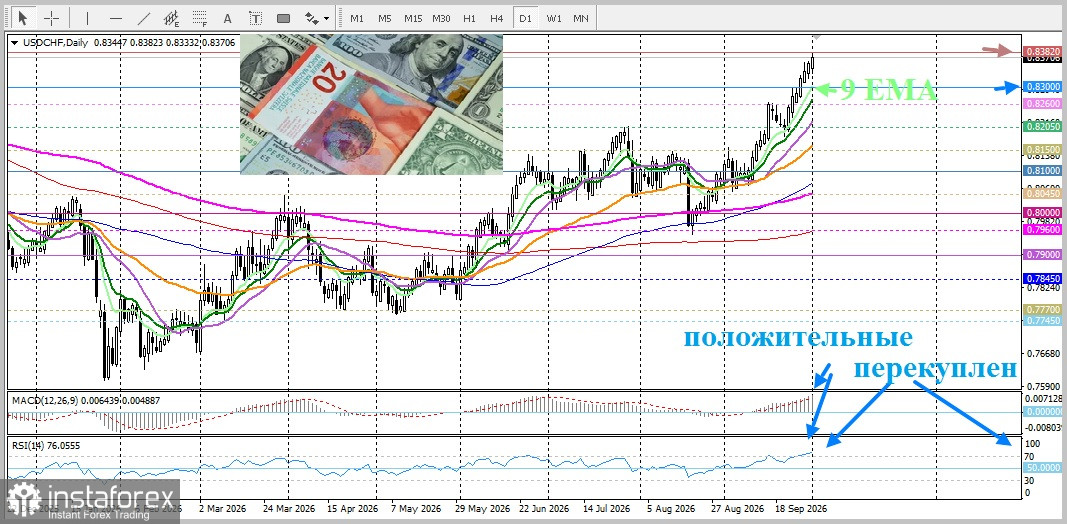This screenshot has height=524, width=1067.
Task: Pick the equidistant channel tool
Action: (173, 18)
